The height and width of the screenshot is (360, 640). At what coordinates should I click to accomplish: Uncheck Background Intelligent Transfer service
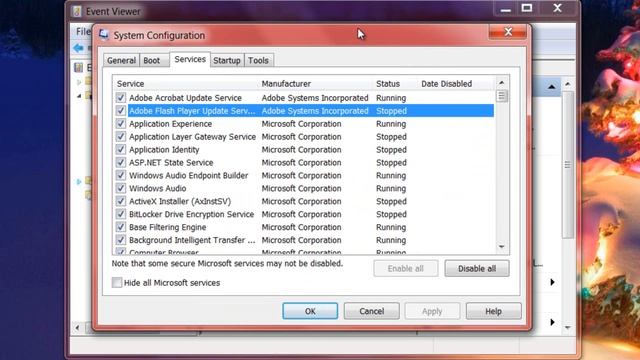click(120, 240)
